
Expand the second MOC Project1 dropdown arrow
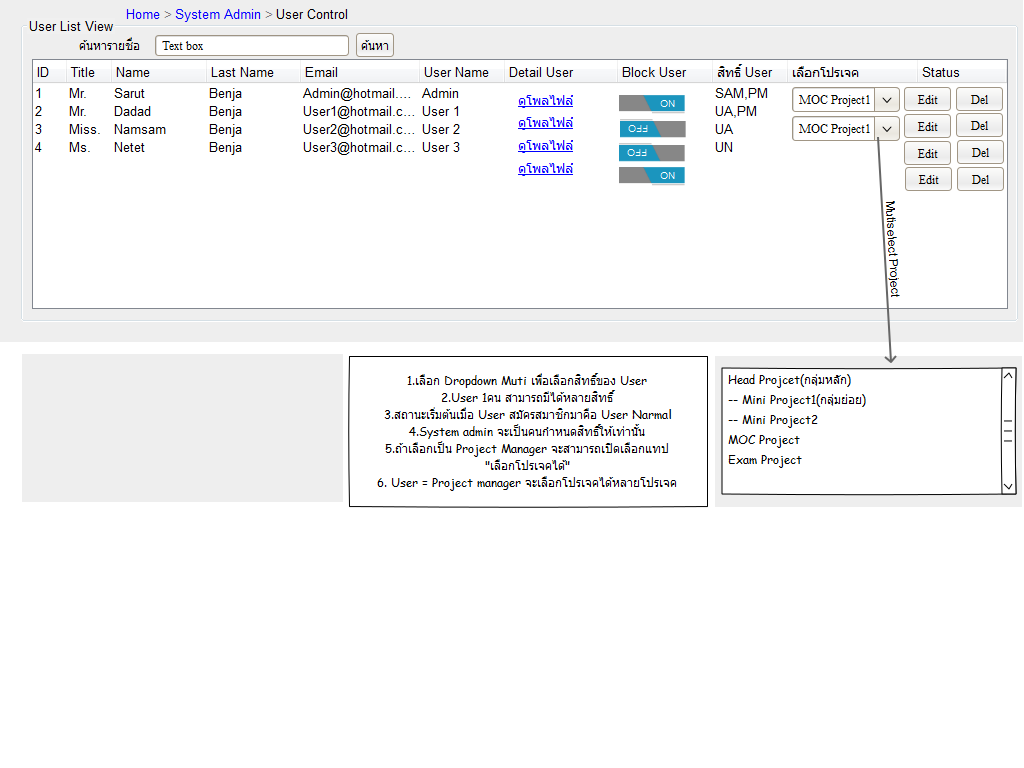[887, 129]
